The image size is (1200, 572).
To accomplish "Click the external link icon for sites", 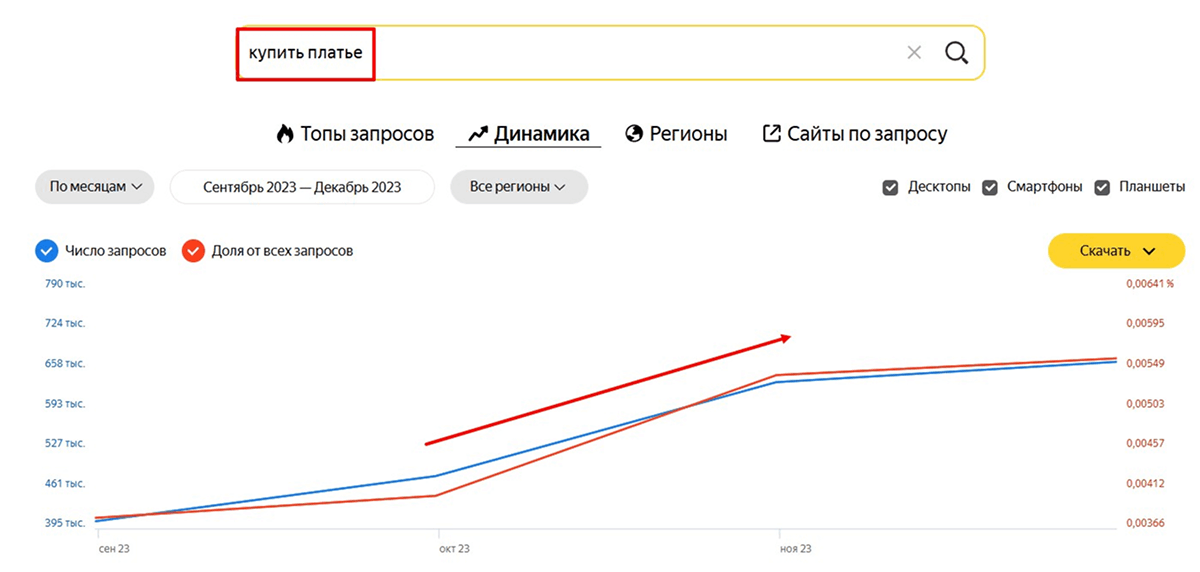I will (771, 134).
